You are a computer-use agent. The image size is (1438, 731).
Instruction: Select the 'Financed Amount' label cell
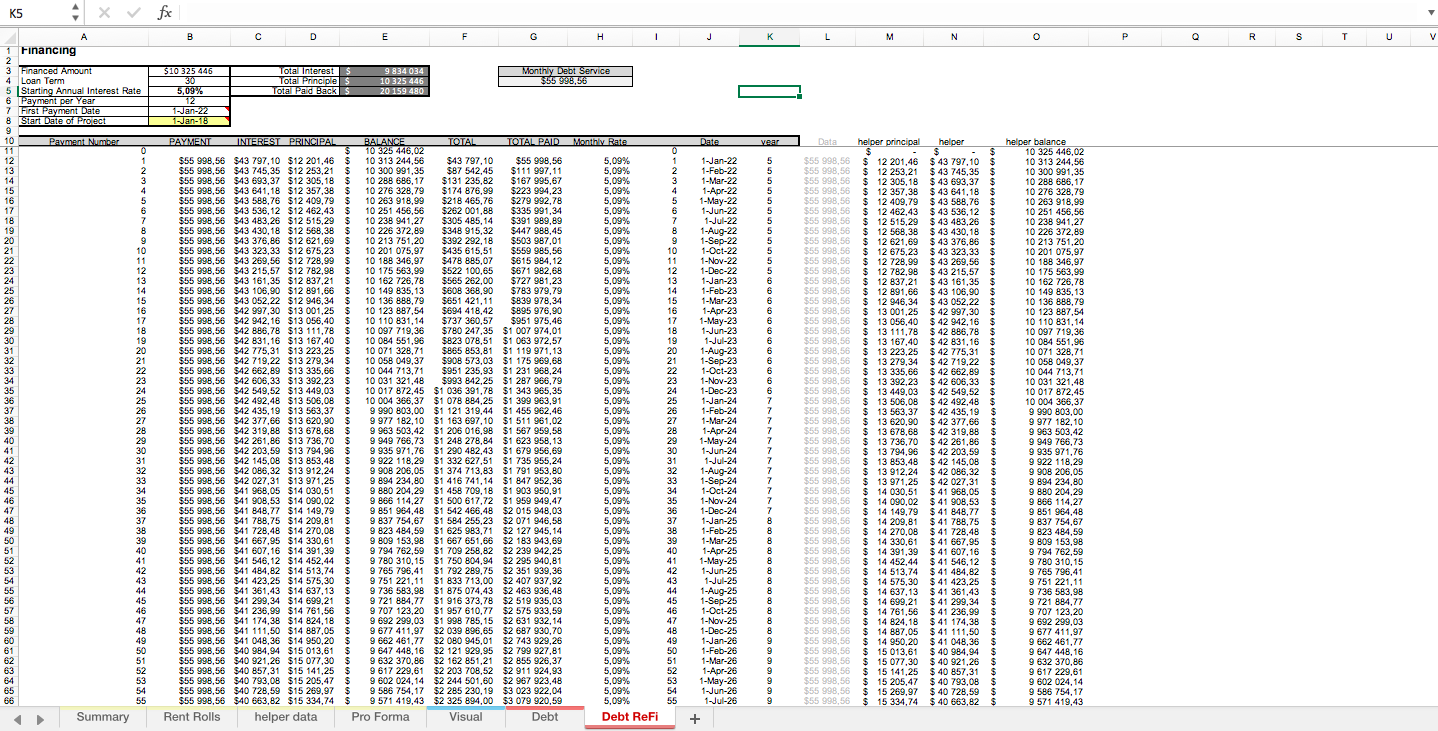coord(83,71)
